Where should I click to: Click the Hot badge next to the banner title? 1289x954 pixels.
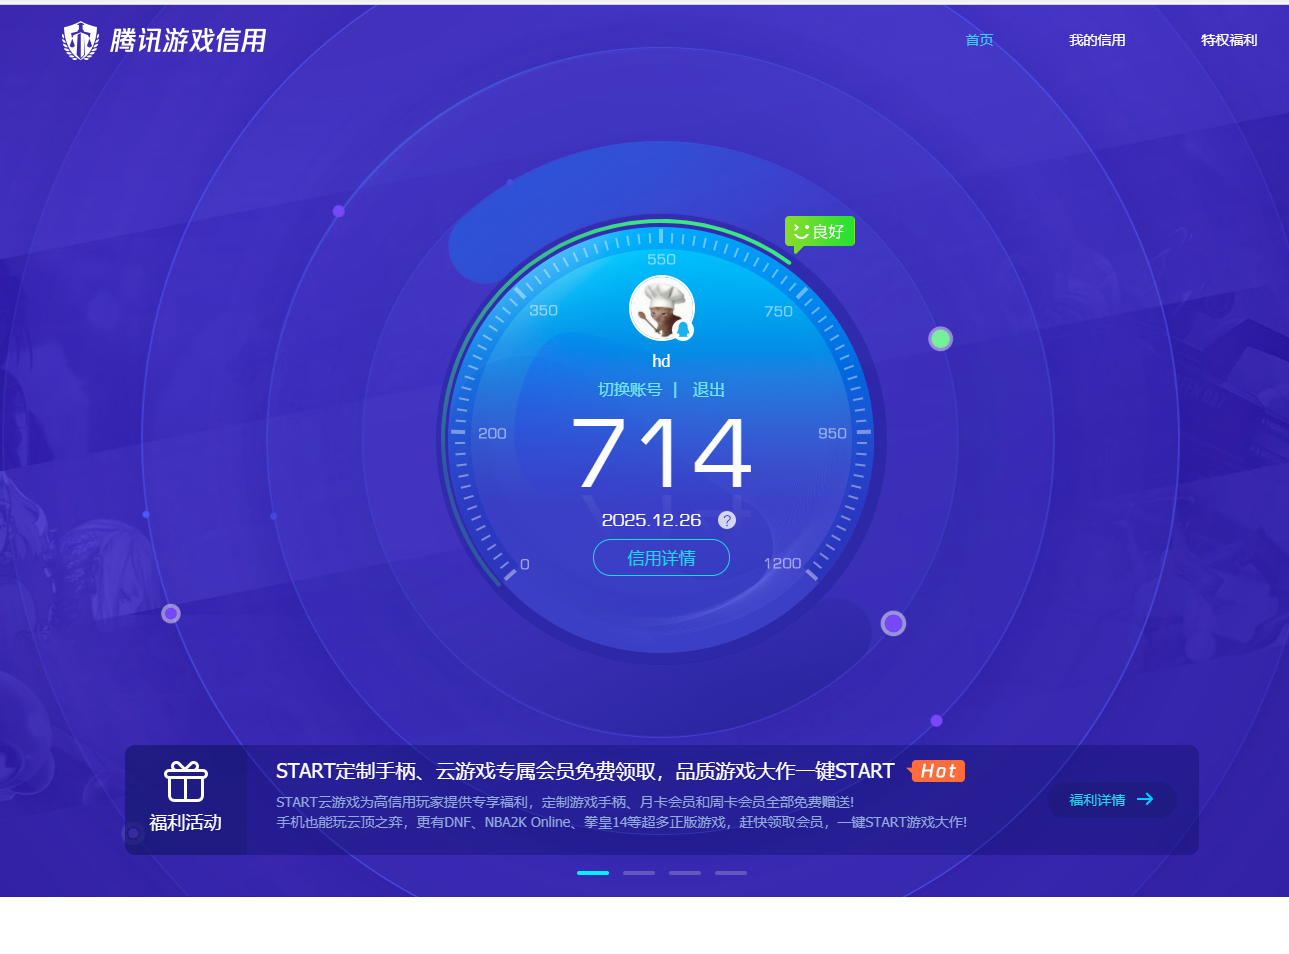(x=936, y=771)
